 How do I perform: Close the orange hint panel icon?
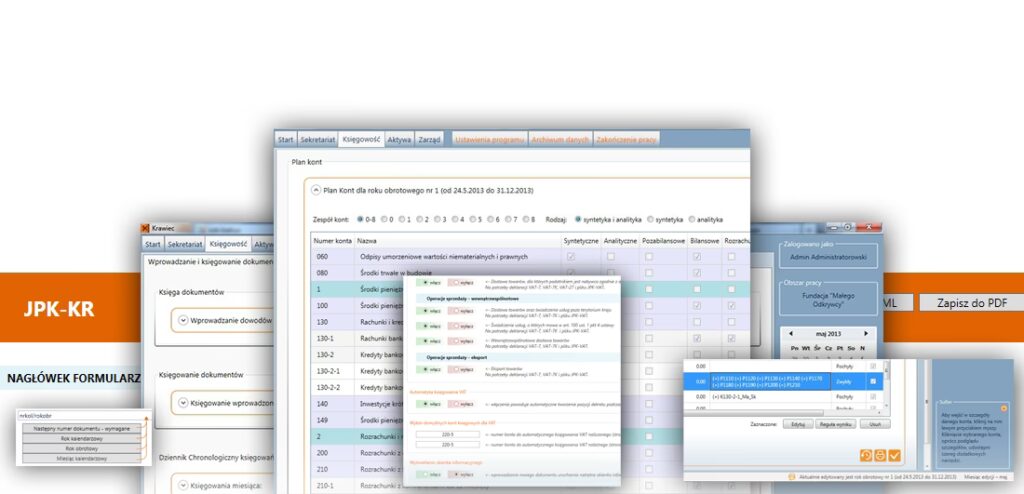[x=1003, y=409]
